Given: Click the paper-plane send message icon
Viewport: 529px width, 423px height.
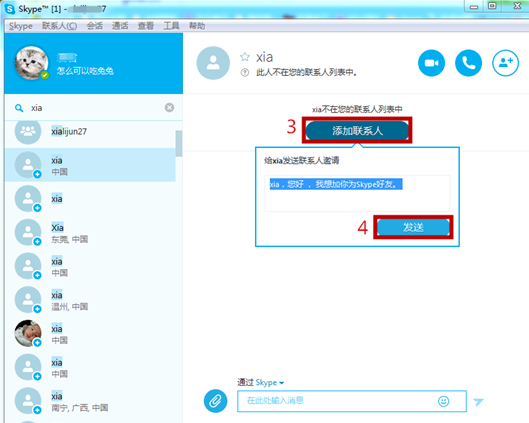Looking at the screenshot, I should (x=478, y=402).
